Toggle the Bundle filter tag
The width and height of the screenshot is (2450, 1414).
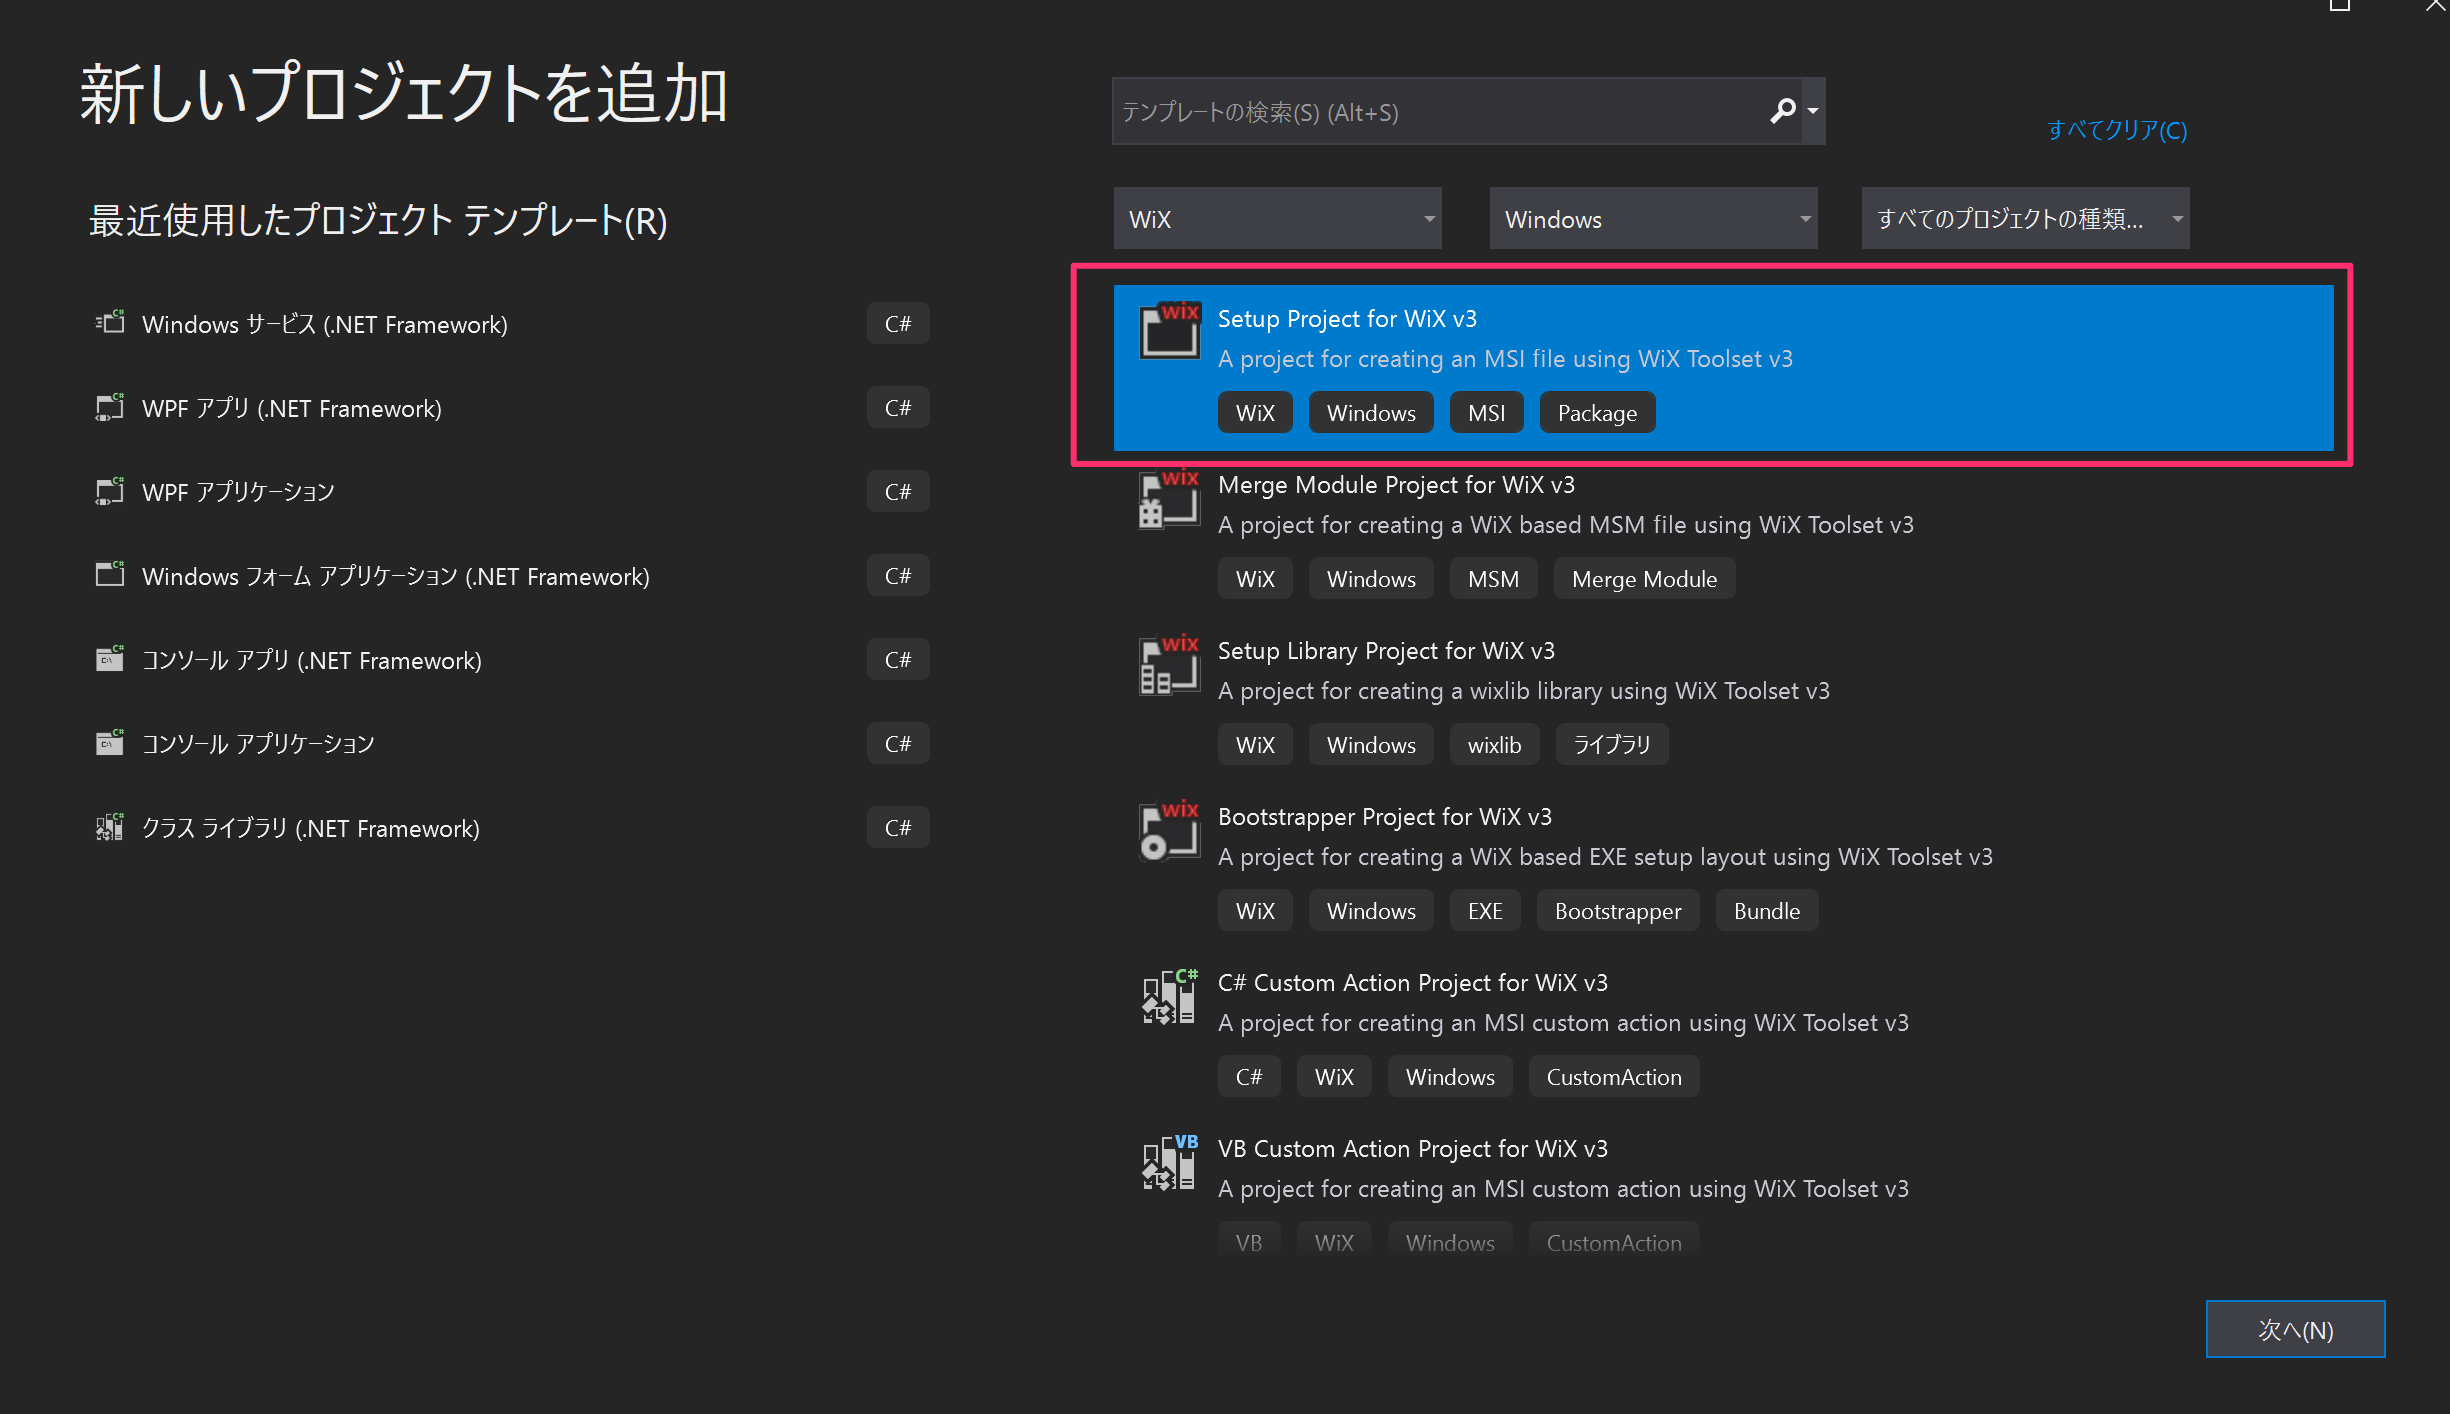click(1766, 910)
